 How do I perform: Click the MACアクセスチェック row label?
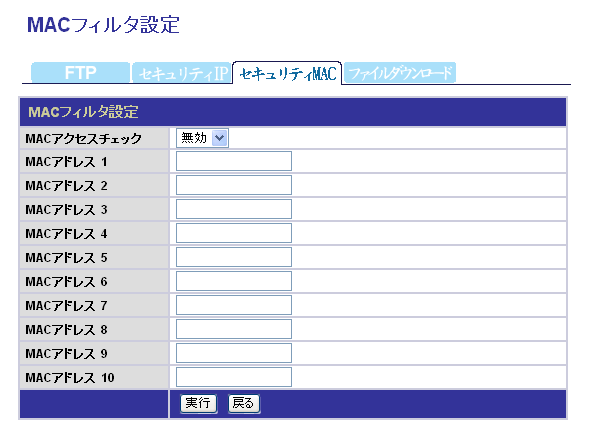point(83,138)
